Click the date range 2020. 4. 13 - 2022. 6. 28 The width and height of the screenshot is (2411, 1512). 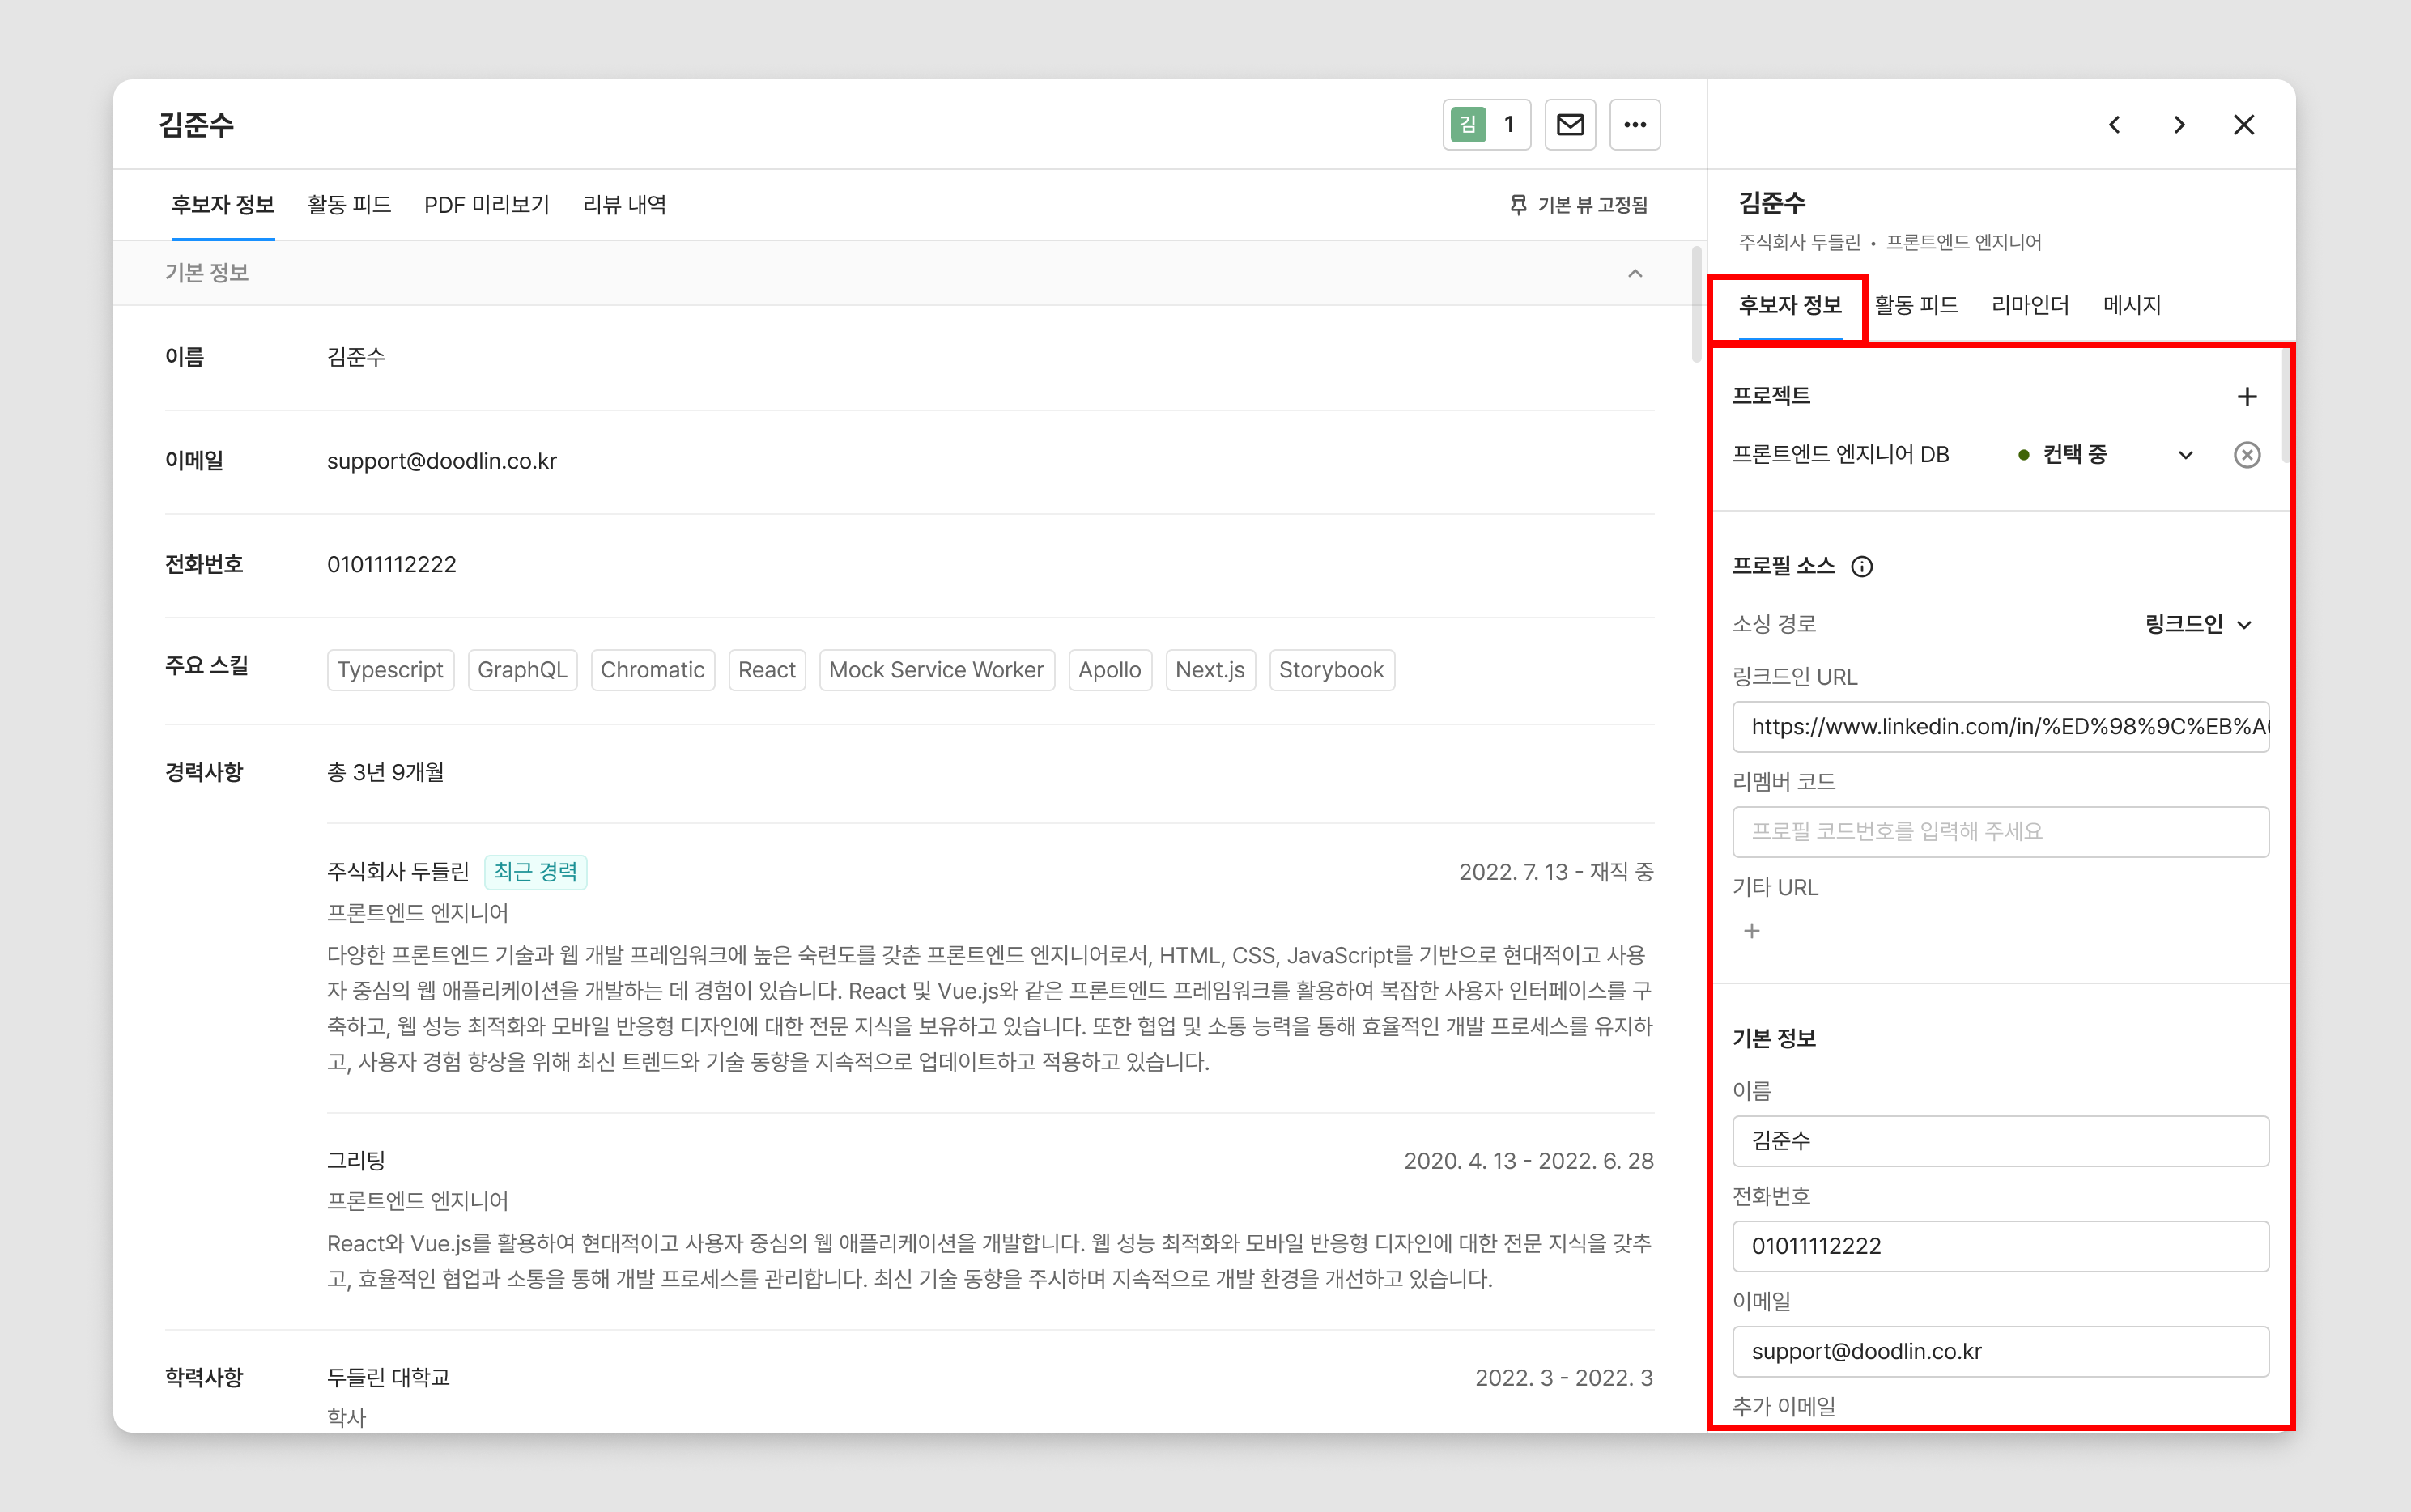point(1529,1161)
